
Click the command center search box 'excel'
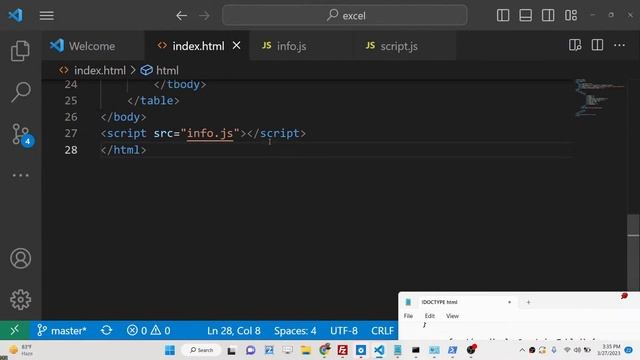[x=345, y=16]
